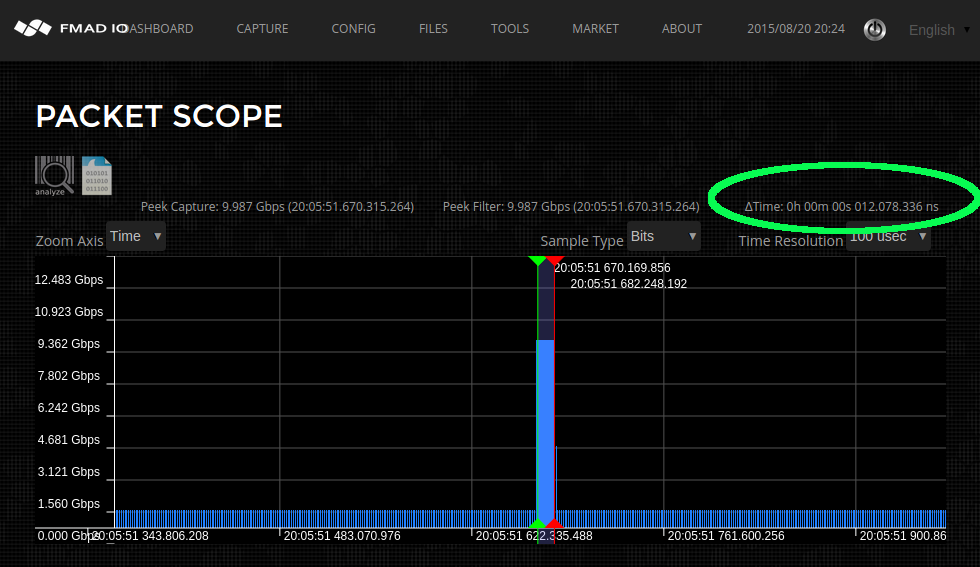The image size is (980, 567).
Task: Navigate to the Config page
Action: pyautogui.click(x=354, y=29)
